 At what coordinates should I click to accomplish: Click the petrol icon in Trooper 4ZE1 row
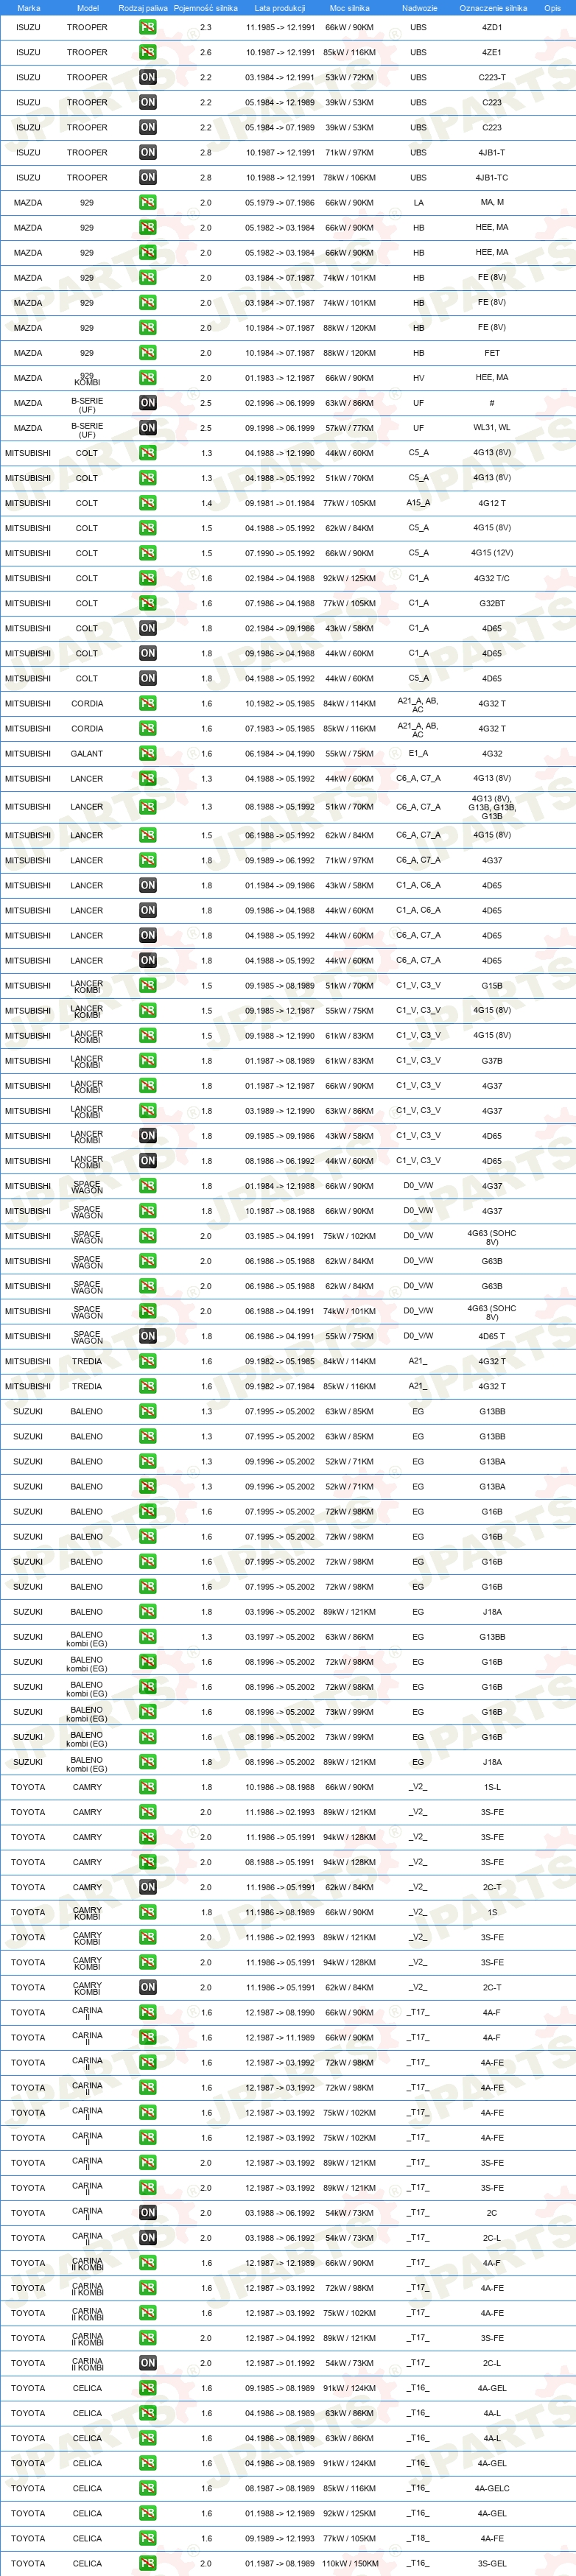[x=148, y=52]
